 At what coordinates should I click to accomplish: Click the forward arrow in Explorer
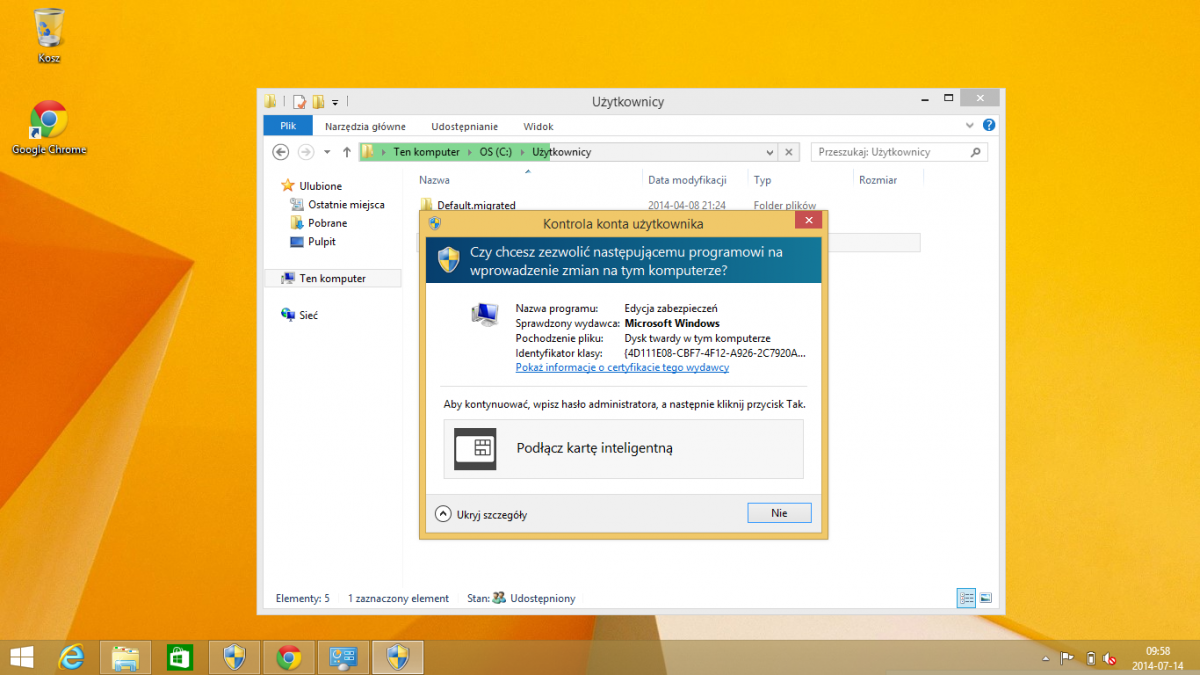306,152
